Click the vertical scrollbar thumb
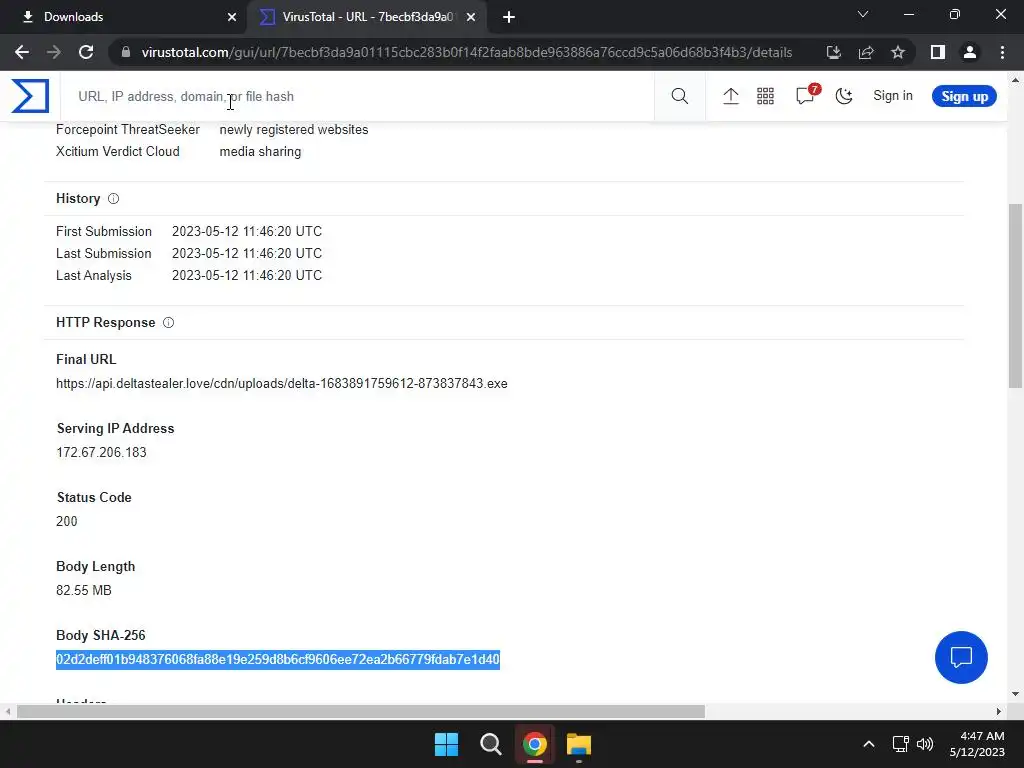 pos(1016,296)
